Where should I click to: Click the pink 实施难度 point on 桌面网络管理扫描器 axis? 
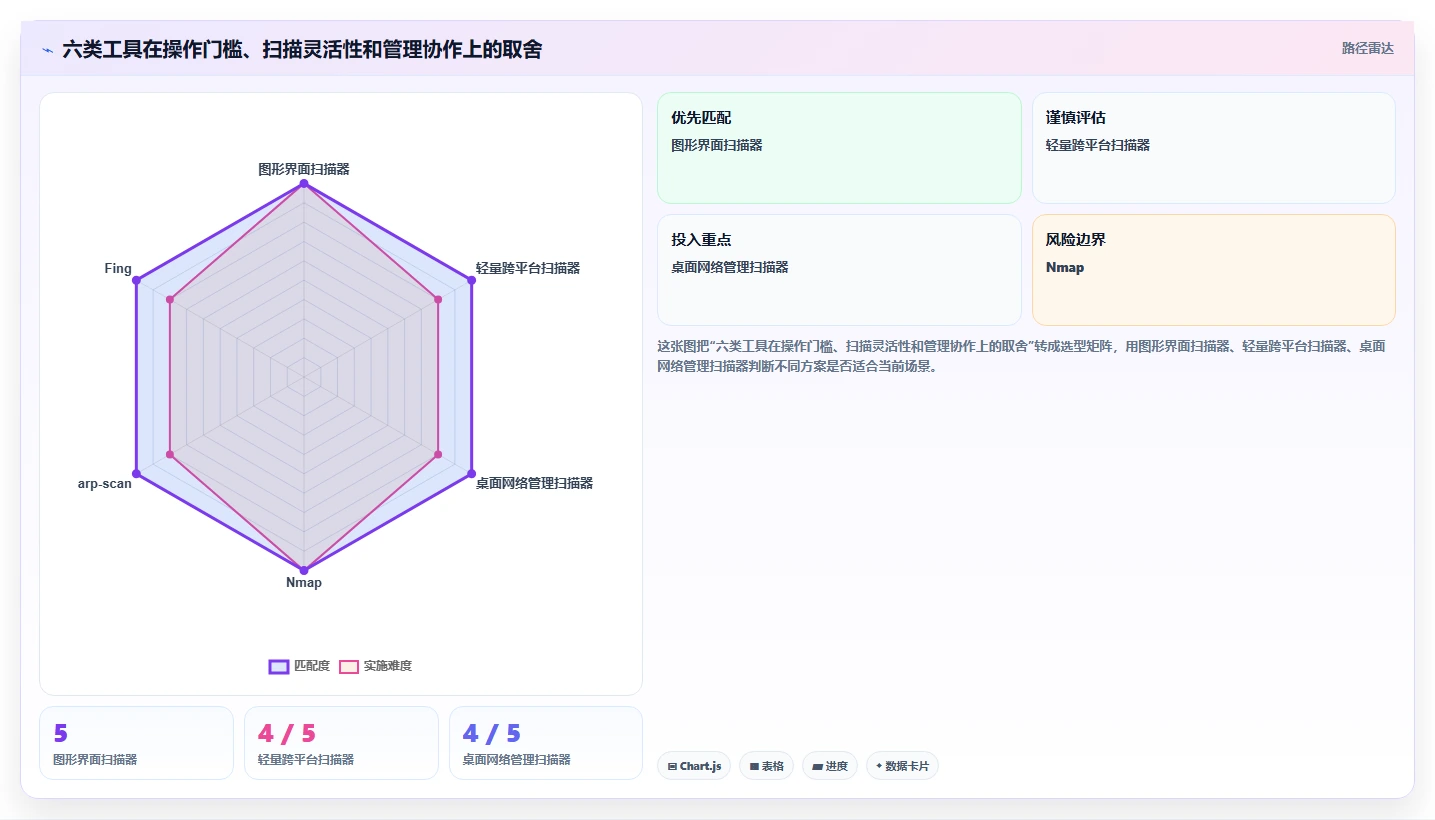[438, 454]
